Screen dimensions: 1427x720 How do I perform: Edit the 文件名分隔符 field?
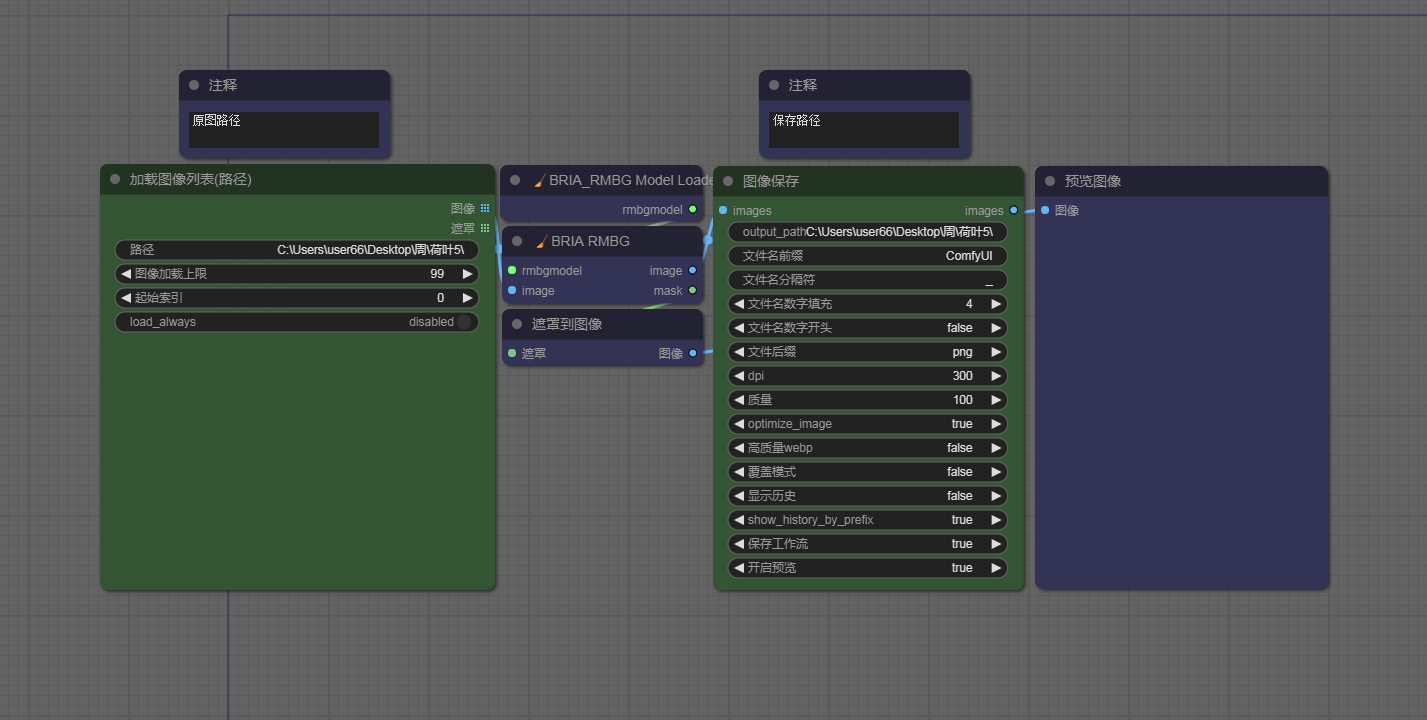[868, 280]
